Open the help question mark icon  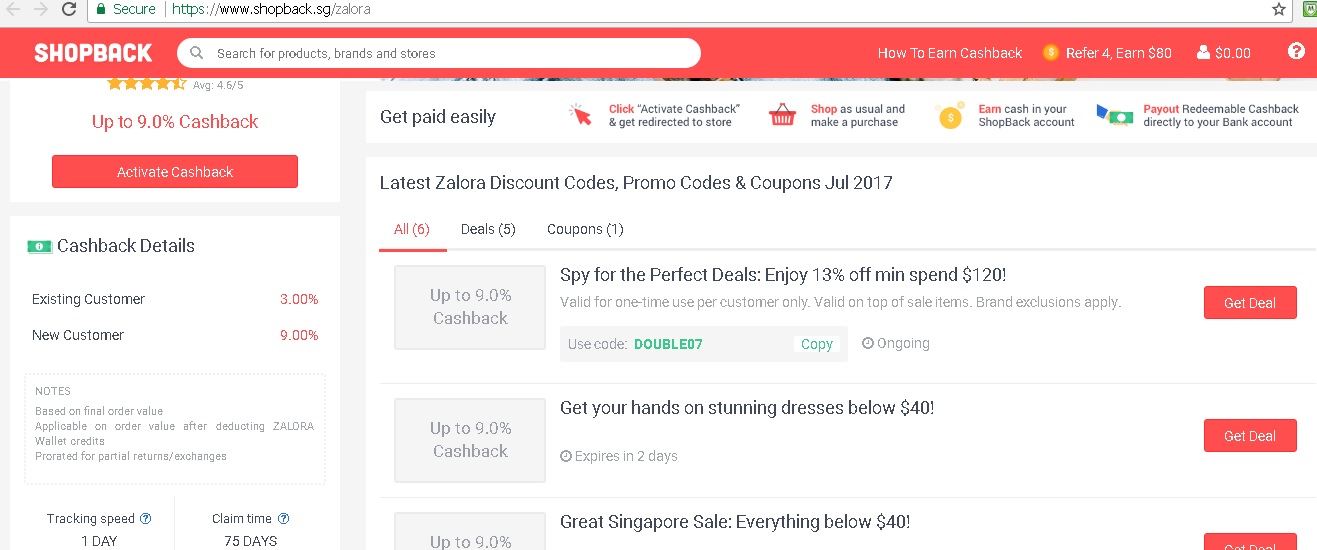1296,52
